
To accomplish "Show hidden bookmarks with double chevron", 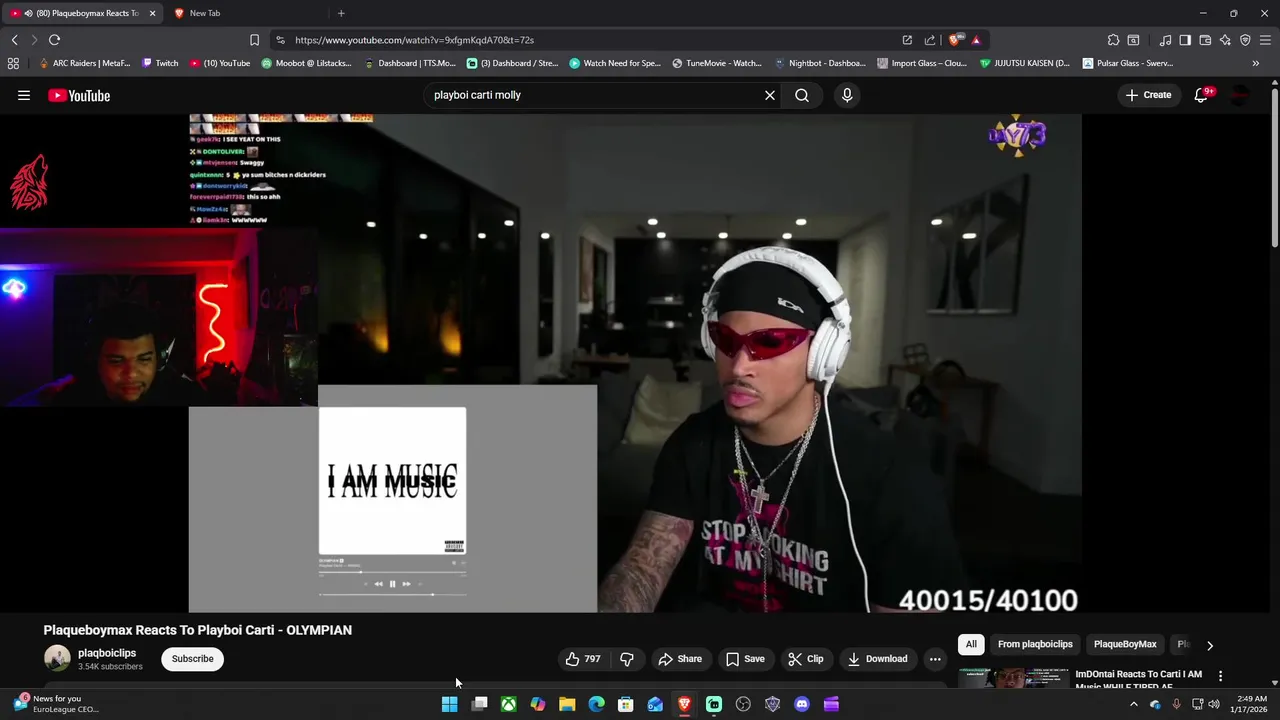I will point(1256,63).
